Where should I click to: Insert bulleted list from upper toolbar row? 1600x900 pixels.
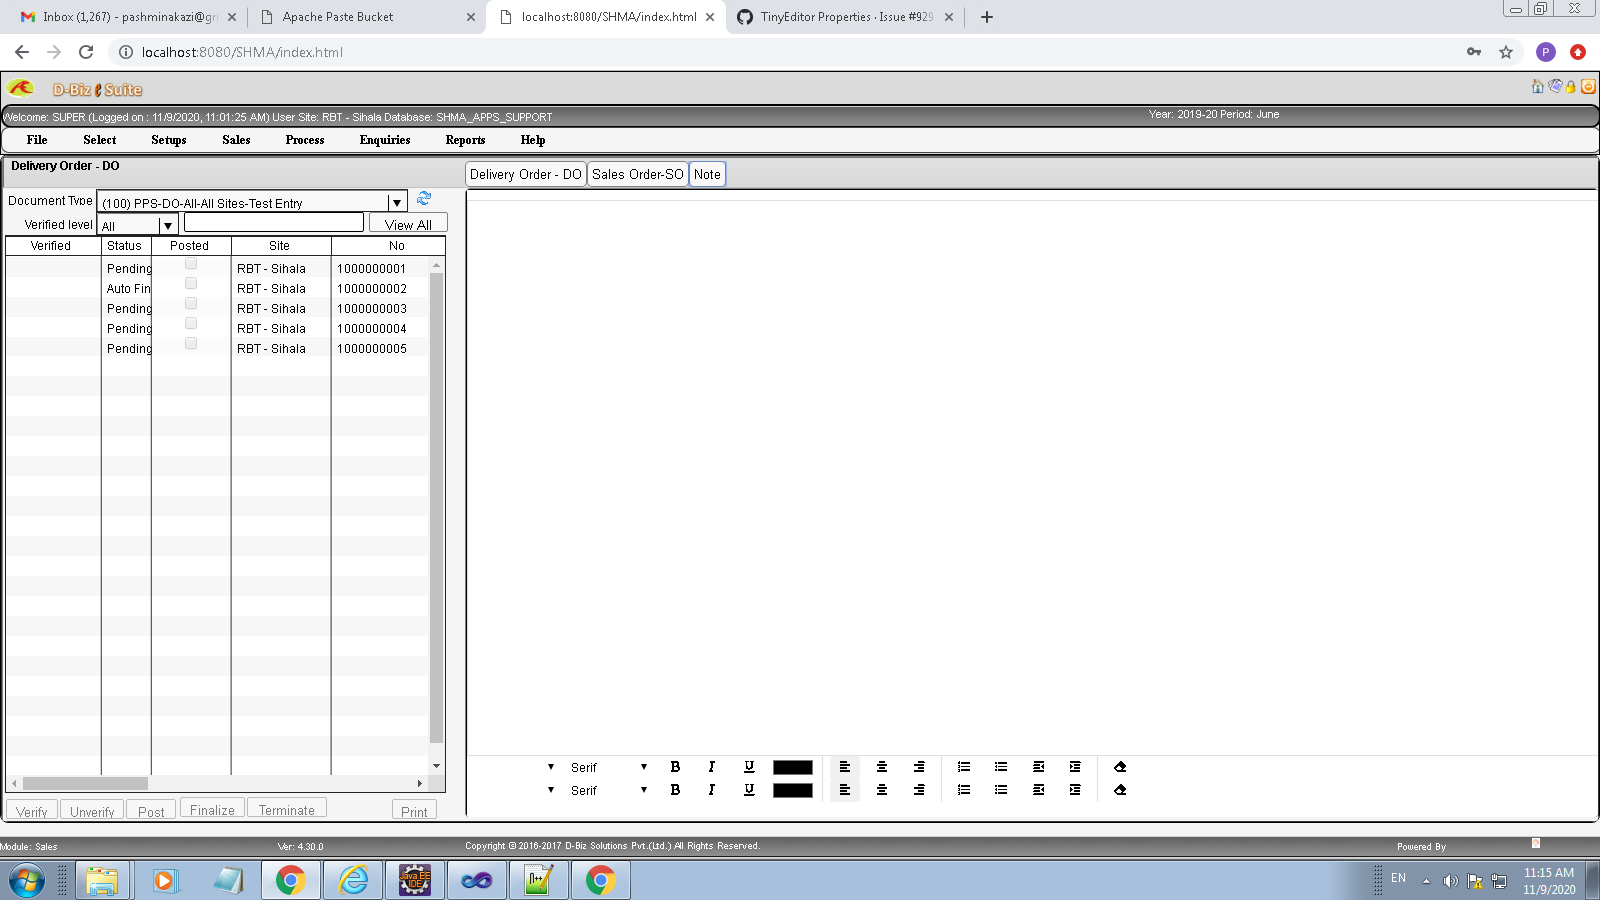click(1001, 767)
